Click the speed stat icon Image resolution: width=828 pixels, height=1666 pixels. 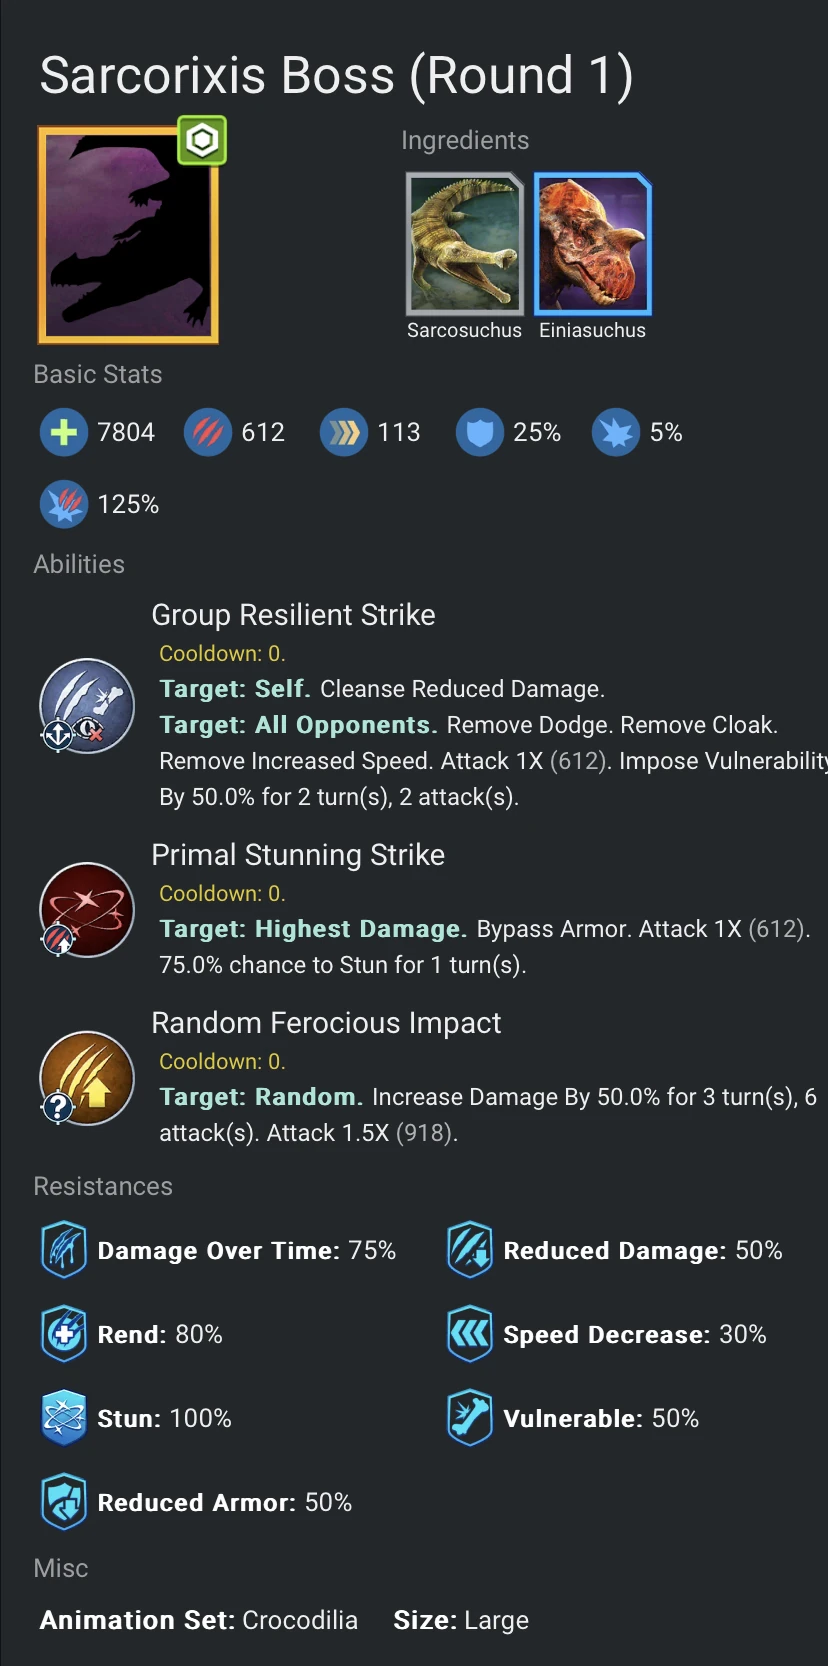click(344, 432)
